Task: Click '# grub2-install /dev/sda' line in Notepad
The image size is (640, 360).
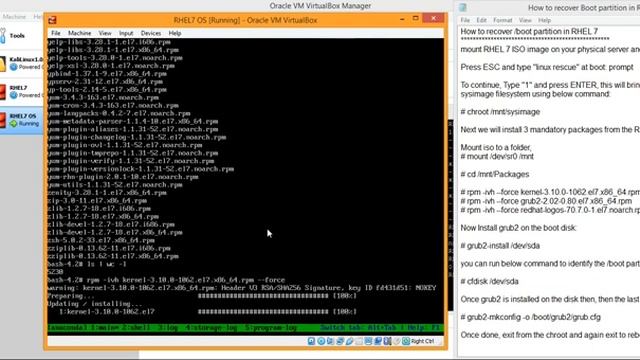Action: pos(500,246)
